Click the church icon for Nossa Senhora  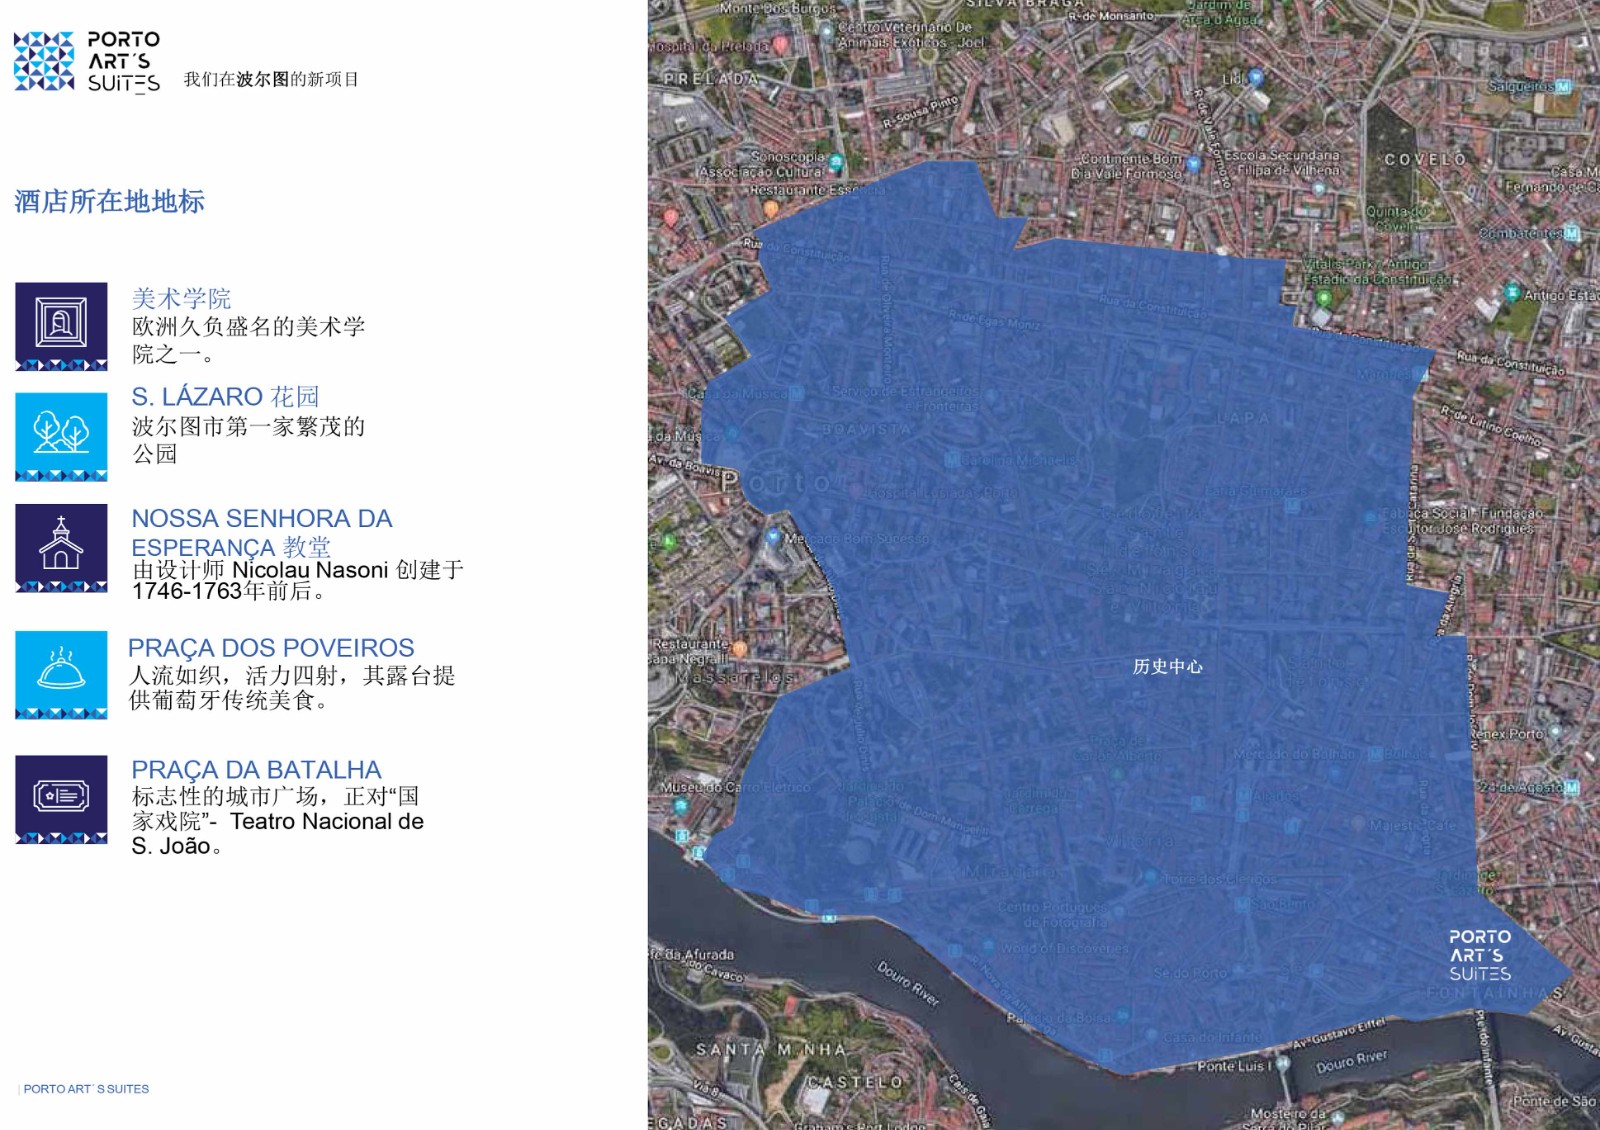pyautogui.click(x=61, y=546)
